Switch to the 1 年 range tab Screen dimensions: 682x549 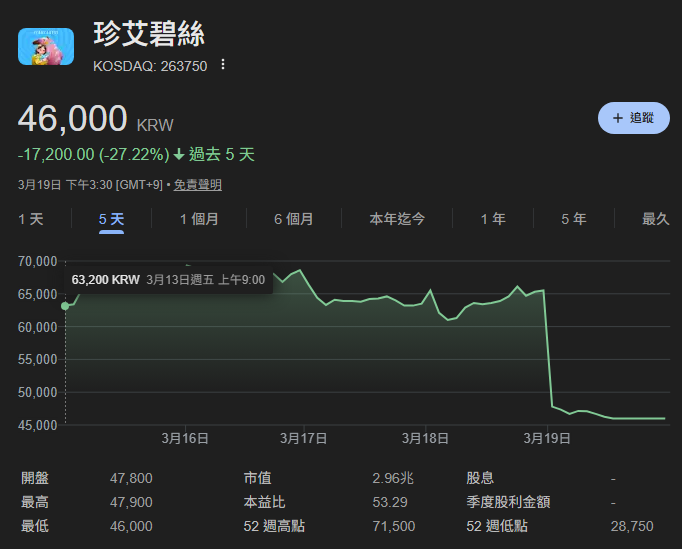(493, 219)
